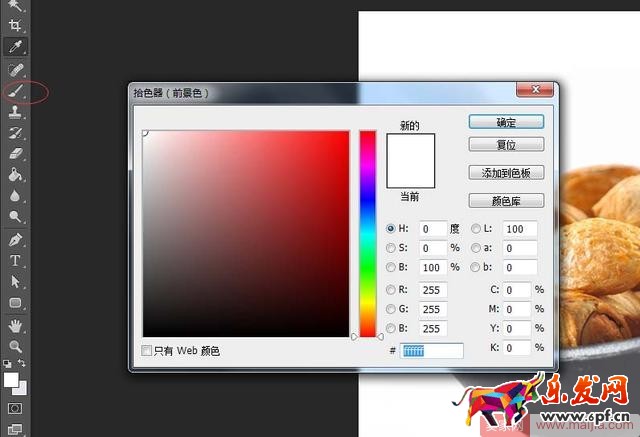Choose the H hue radio button
This screenshot has width=640, height=437.
pyautogui.click(x=391, y=228)
